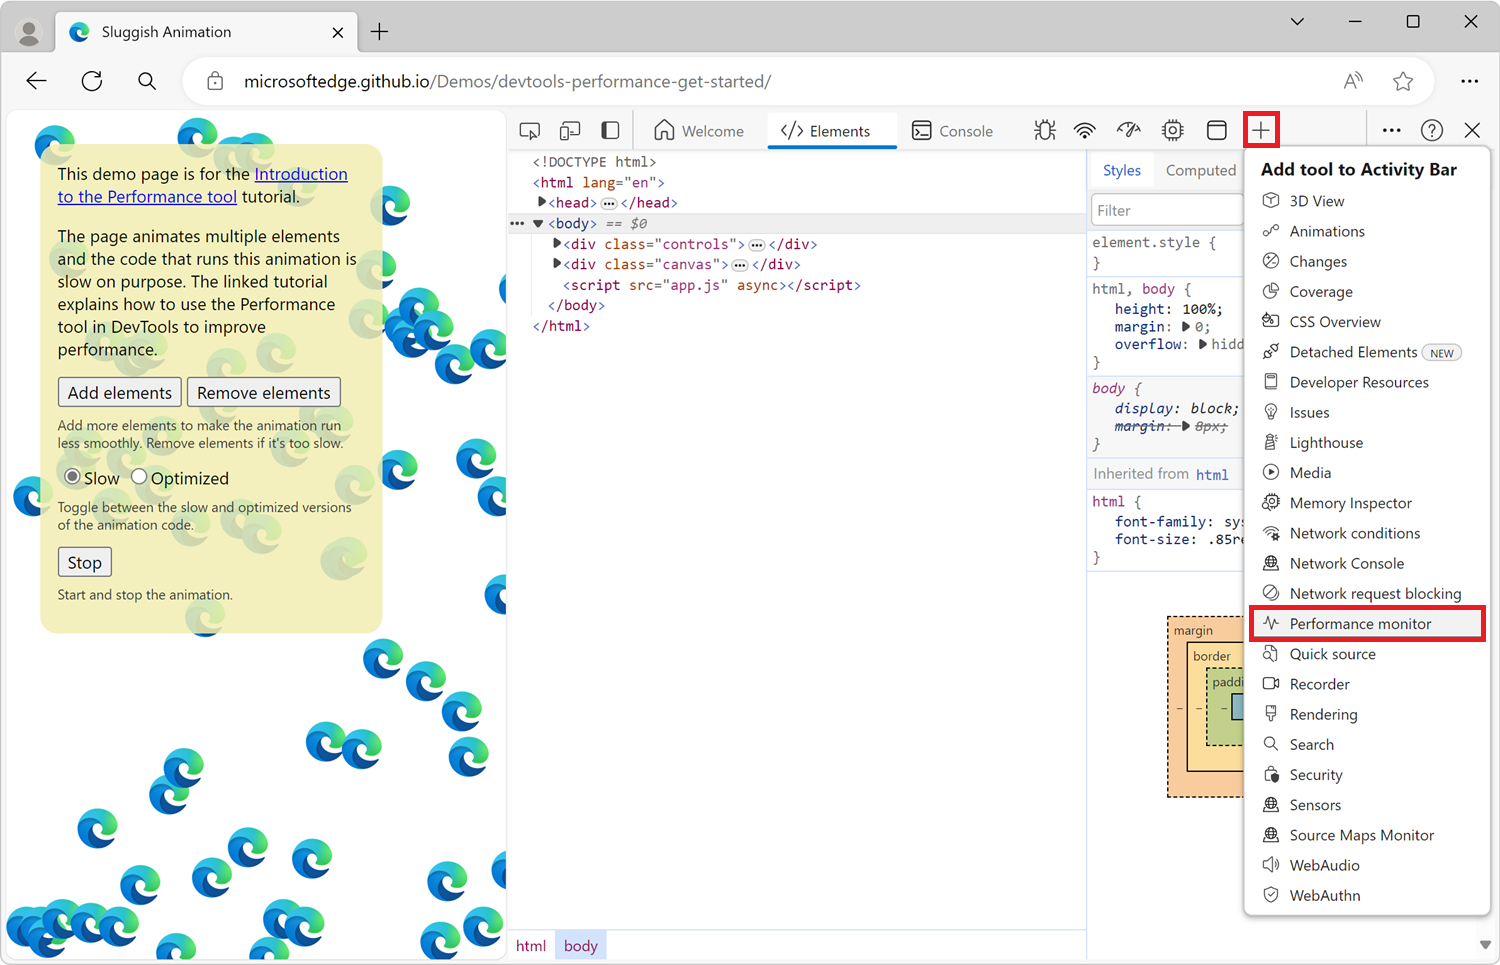Open browser Settings and more menu

pyautogui.click(x=1469, y=81)
